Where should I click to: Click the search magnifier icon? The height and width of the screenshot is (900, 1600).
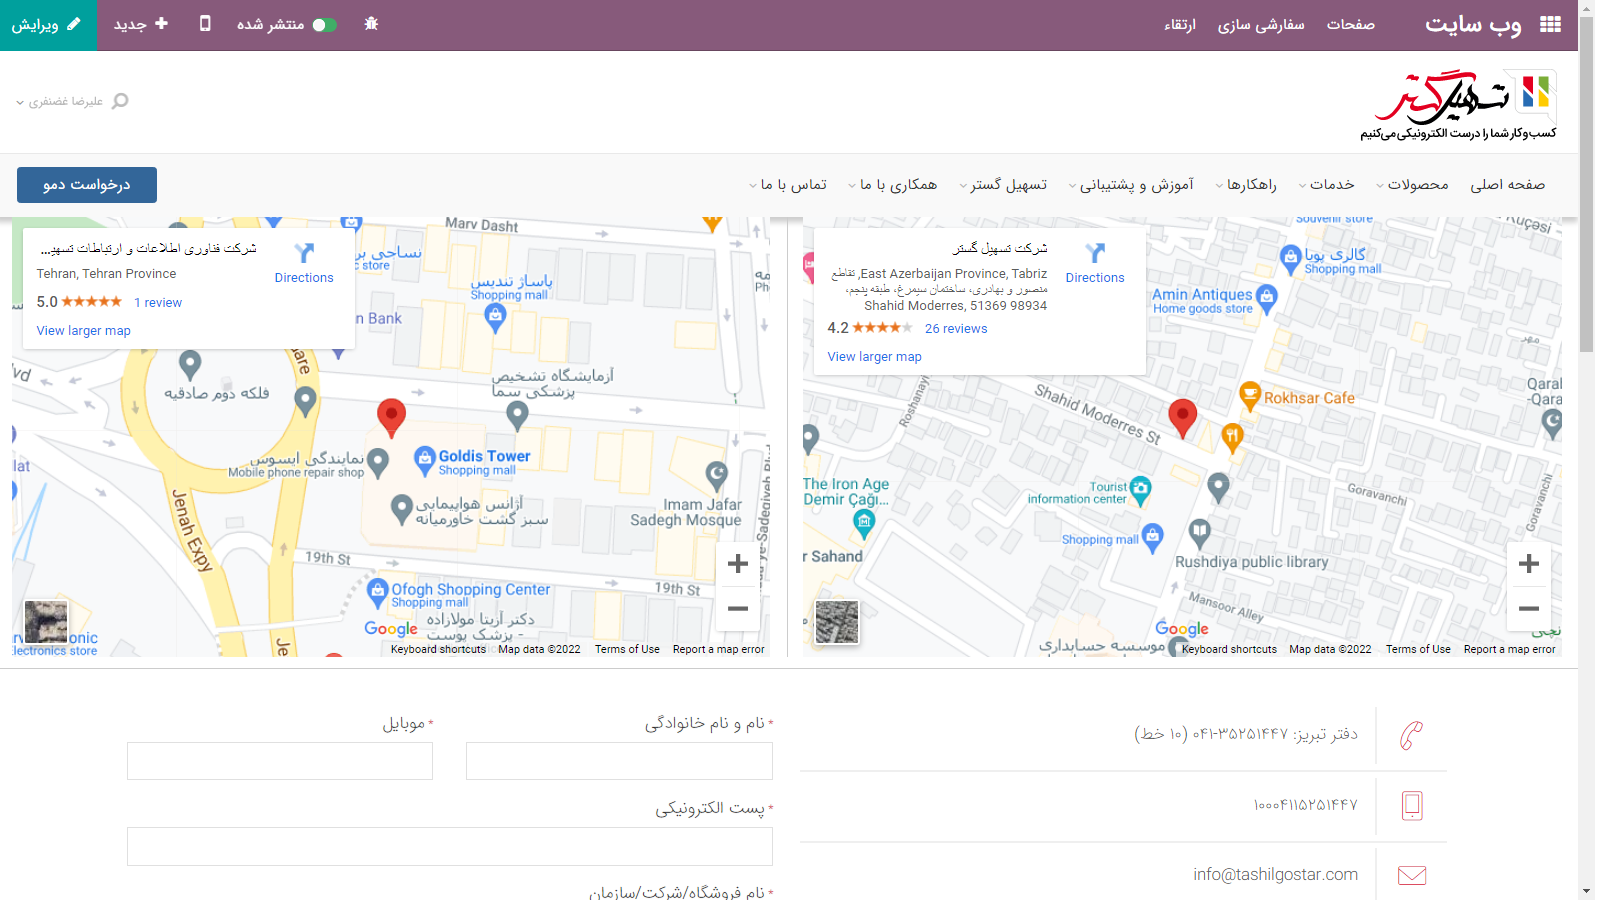[120, 101]
